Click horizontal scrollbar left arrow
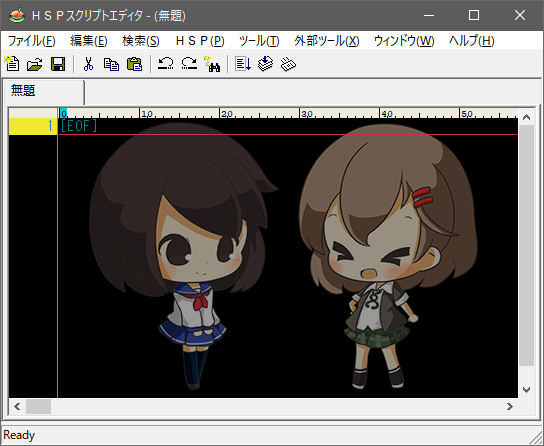Screen dimensions: 544x446 [x=17, y=406]
